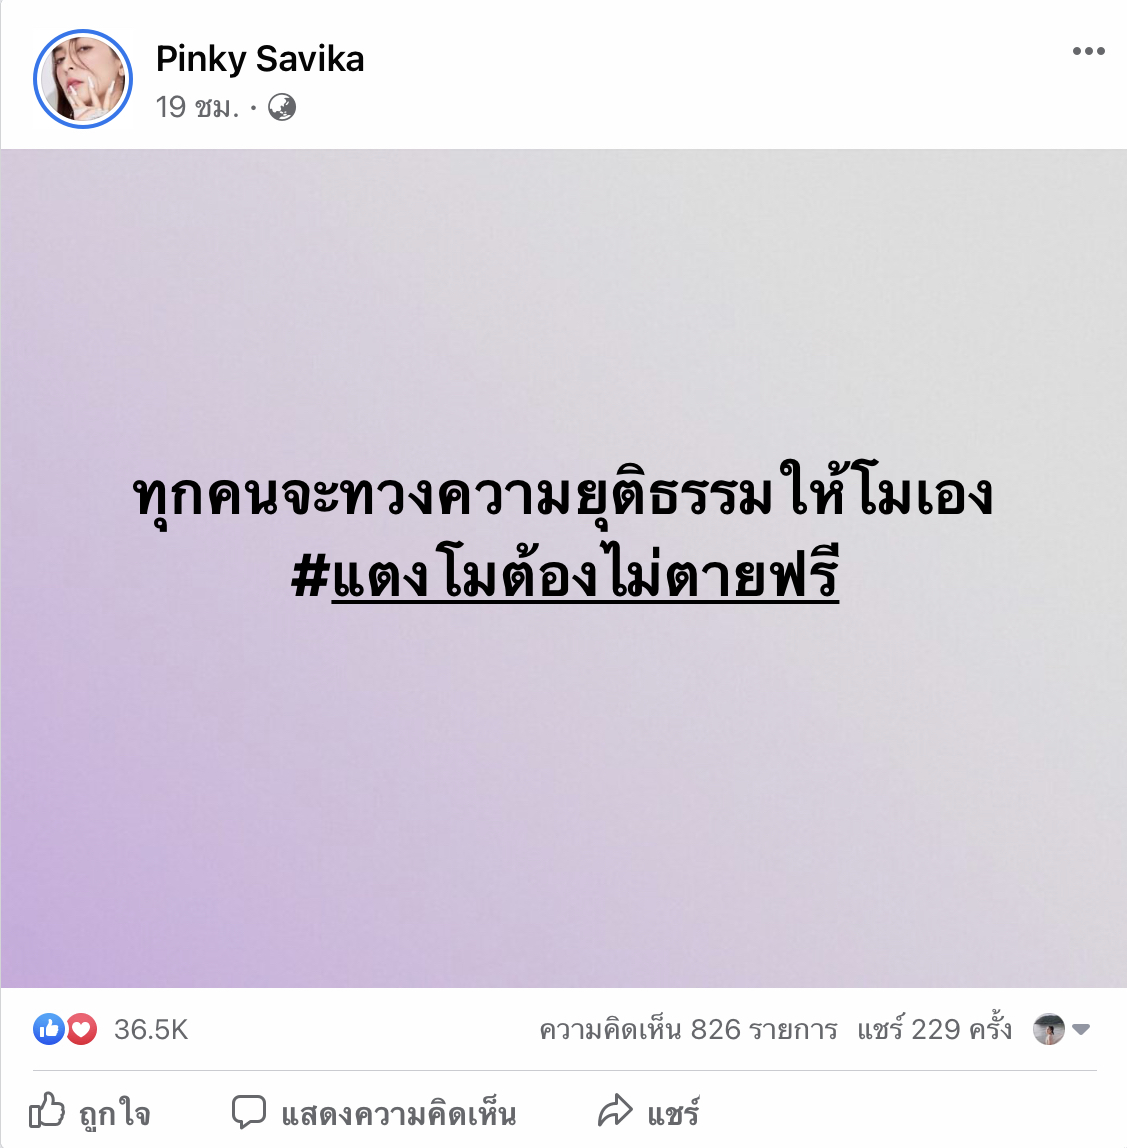Image resolution: width=1127 pixels, height=1148 pixels.
Task: Click the small commenter avatar thumbnail
Action: (1049, 1029)
